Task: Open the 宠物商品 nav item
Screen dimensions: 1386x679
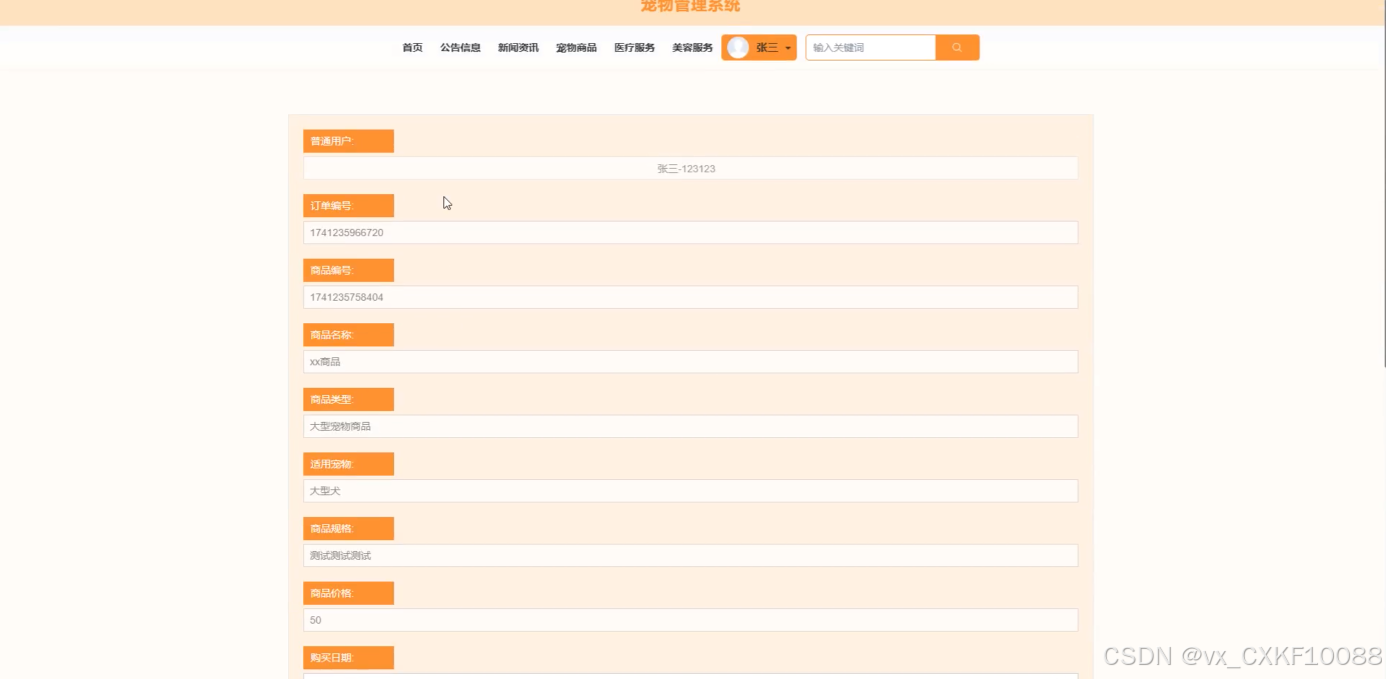Action: point(576,47)
